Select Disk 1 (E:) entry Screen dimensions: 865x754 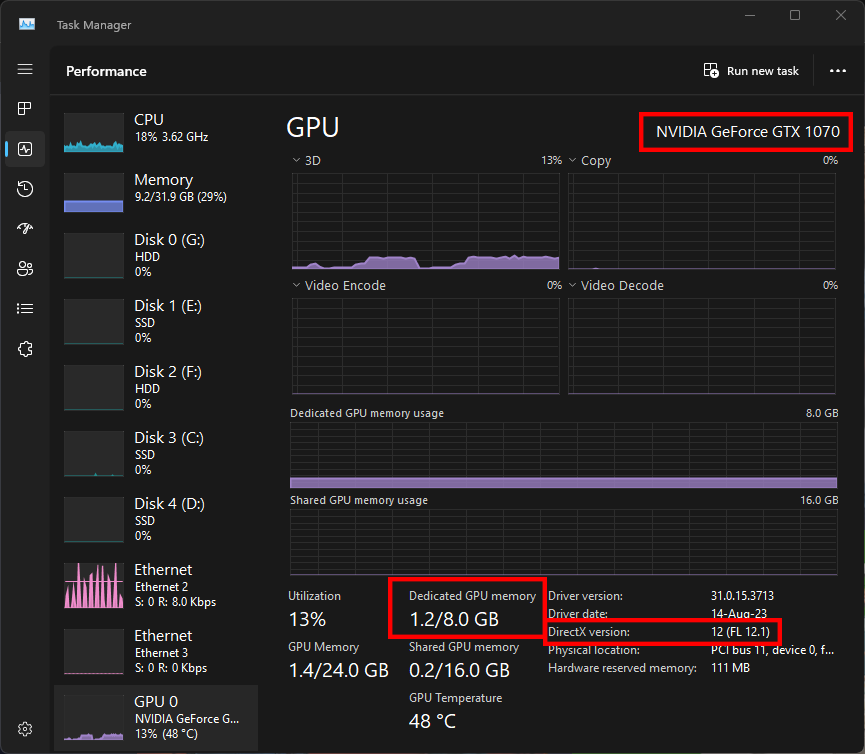click(x=156, y=322)
